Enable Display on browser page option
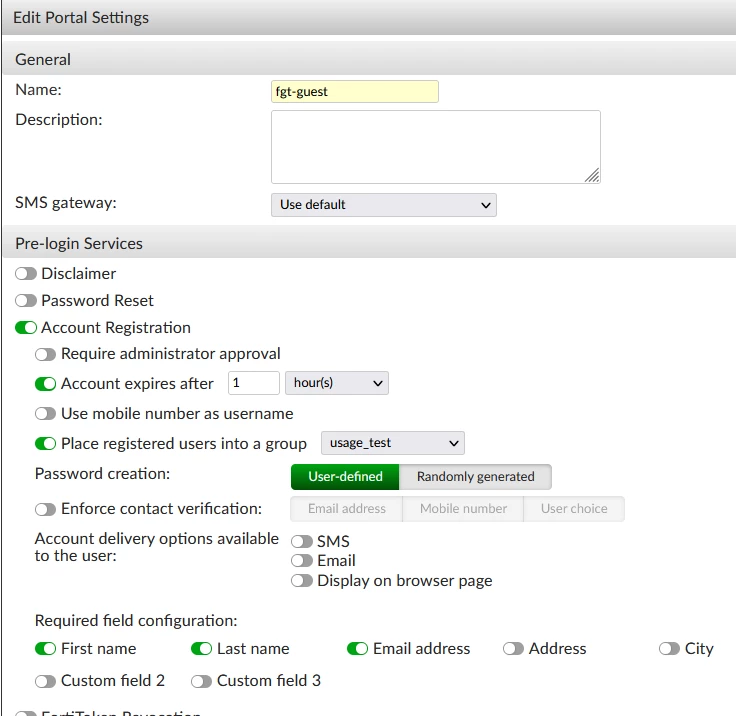736x716 pixels. [x=302, y=581]
